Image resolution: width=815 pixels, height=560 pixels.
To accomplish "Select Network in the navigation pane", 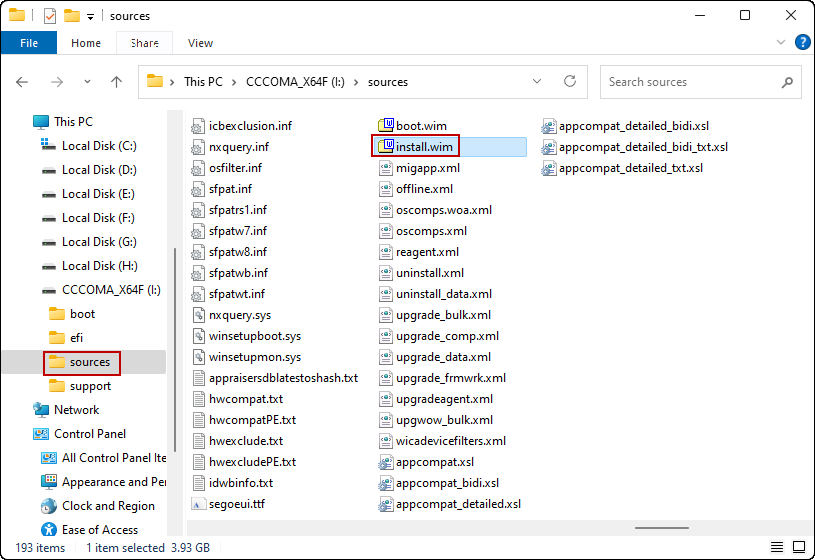I will (76, 410).
